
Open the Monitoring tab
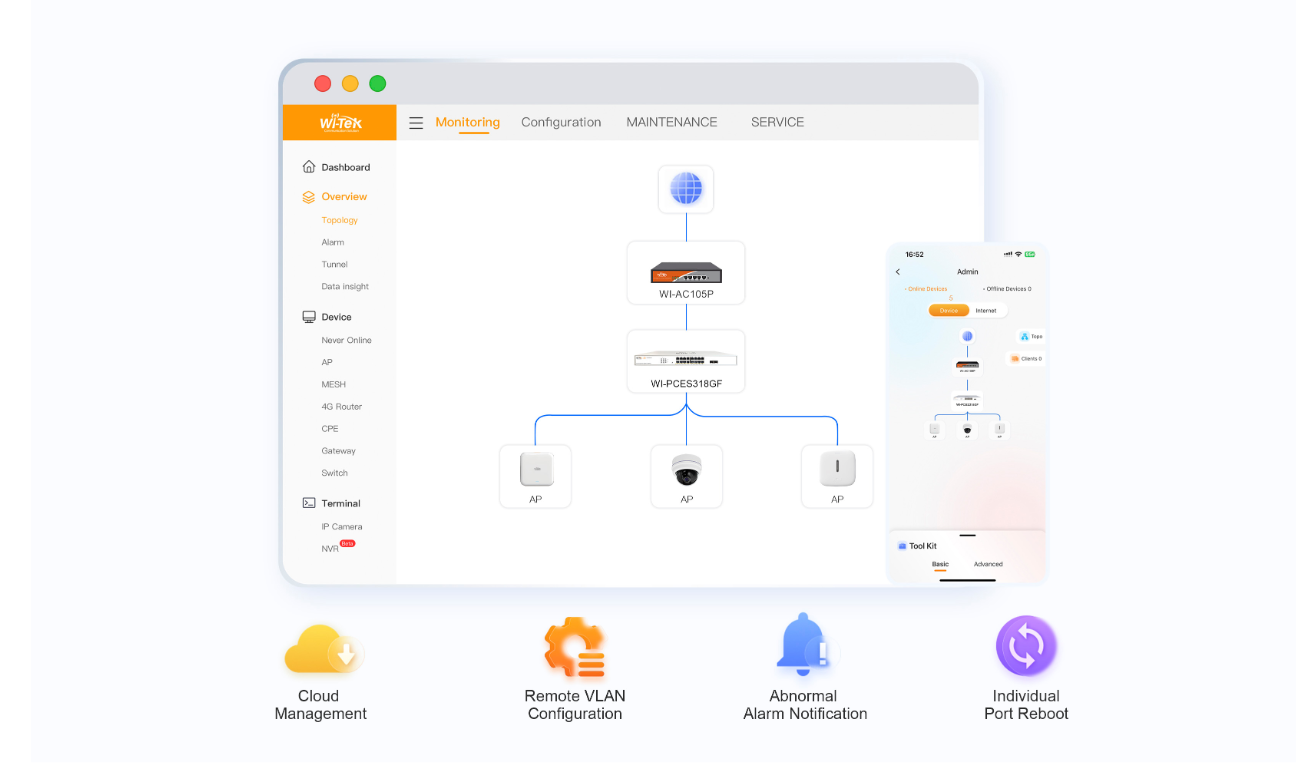coord(467,122)
